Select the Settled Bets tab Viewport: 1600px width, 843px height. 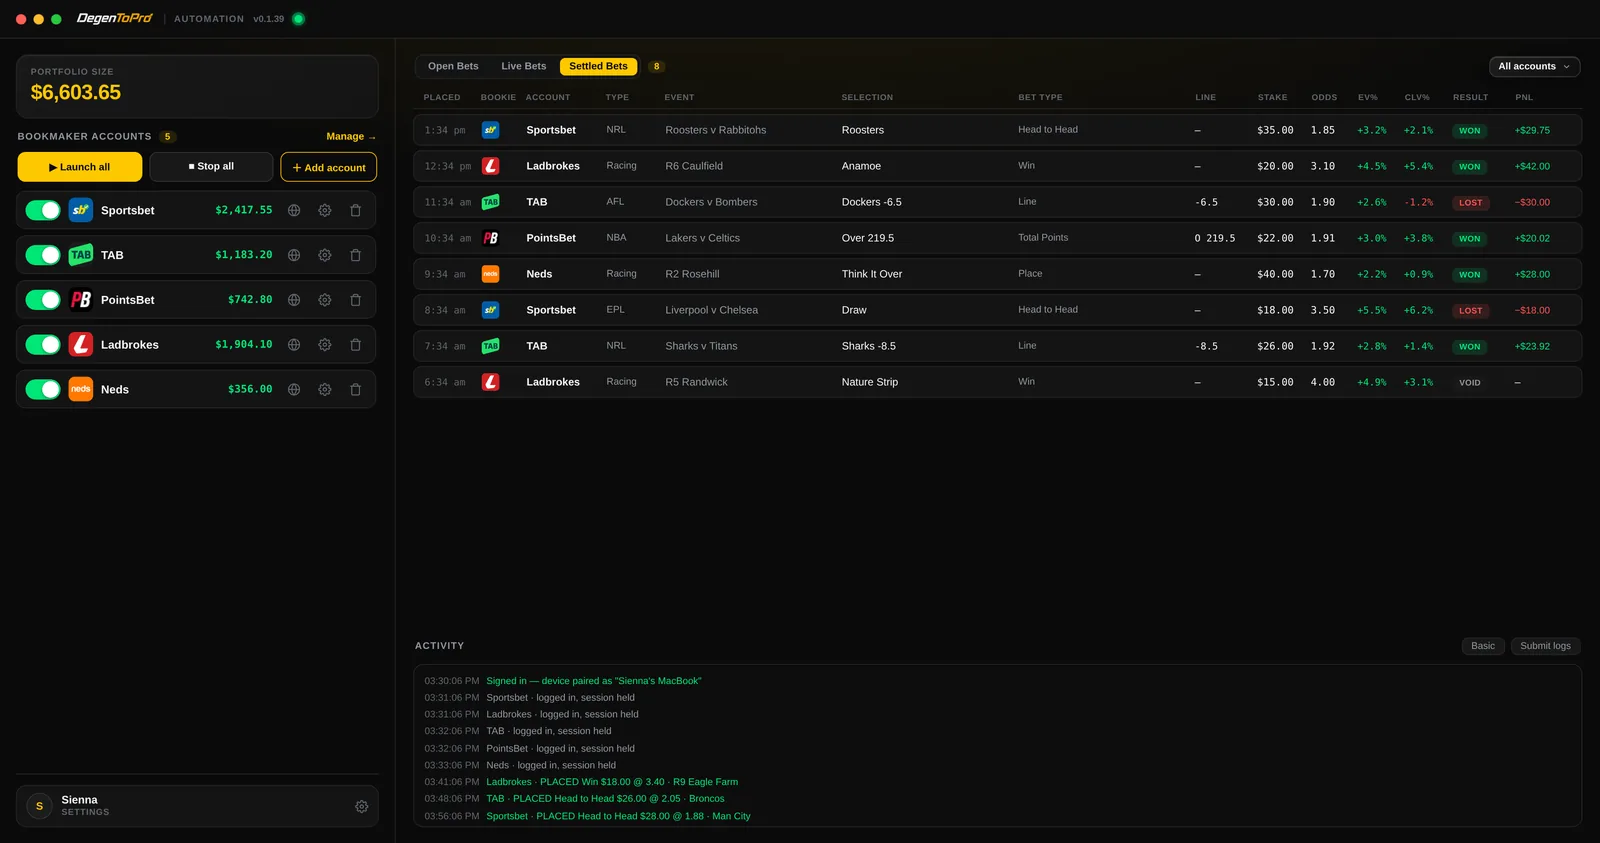[598, 66]
